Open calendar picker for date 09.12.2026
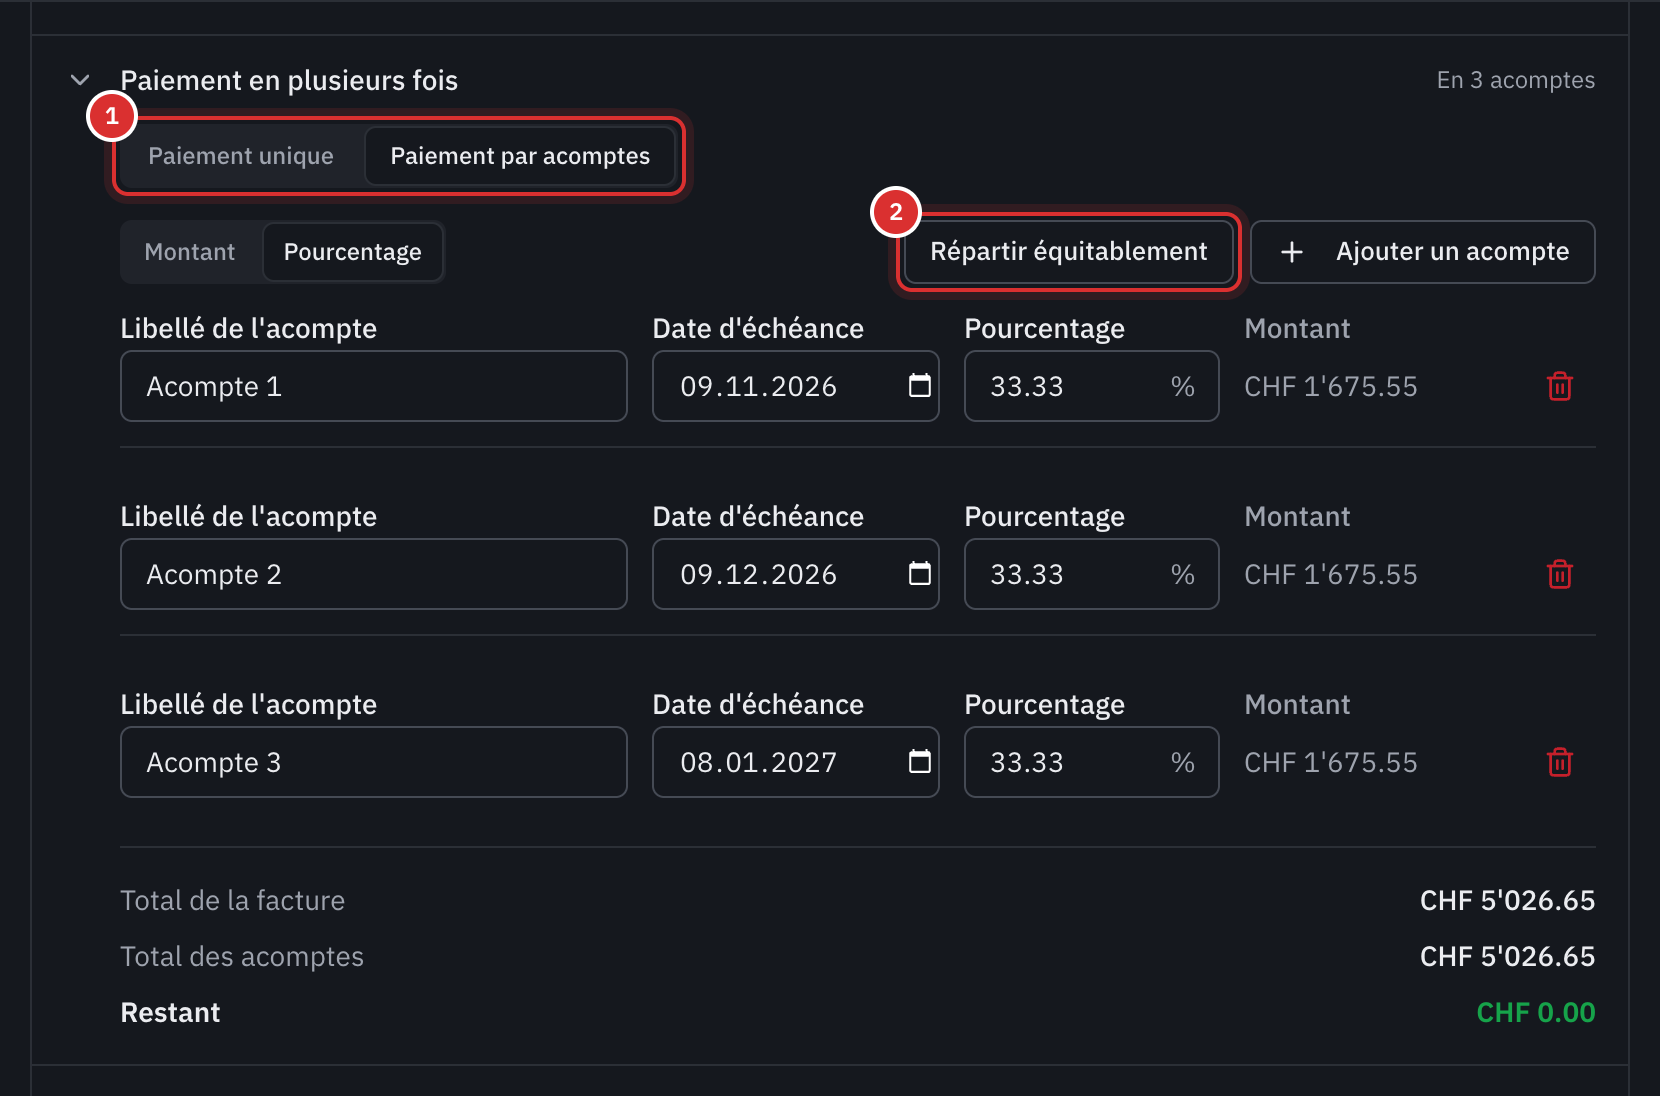The width and height of the screenshot is (1660, 1096). coord(919,574)
